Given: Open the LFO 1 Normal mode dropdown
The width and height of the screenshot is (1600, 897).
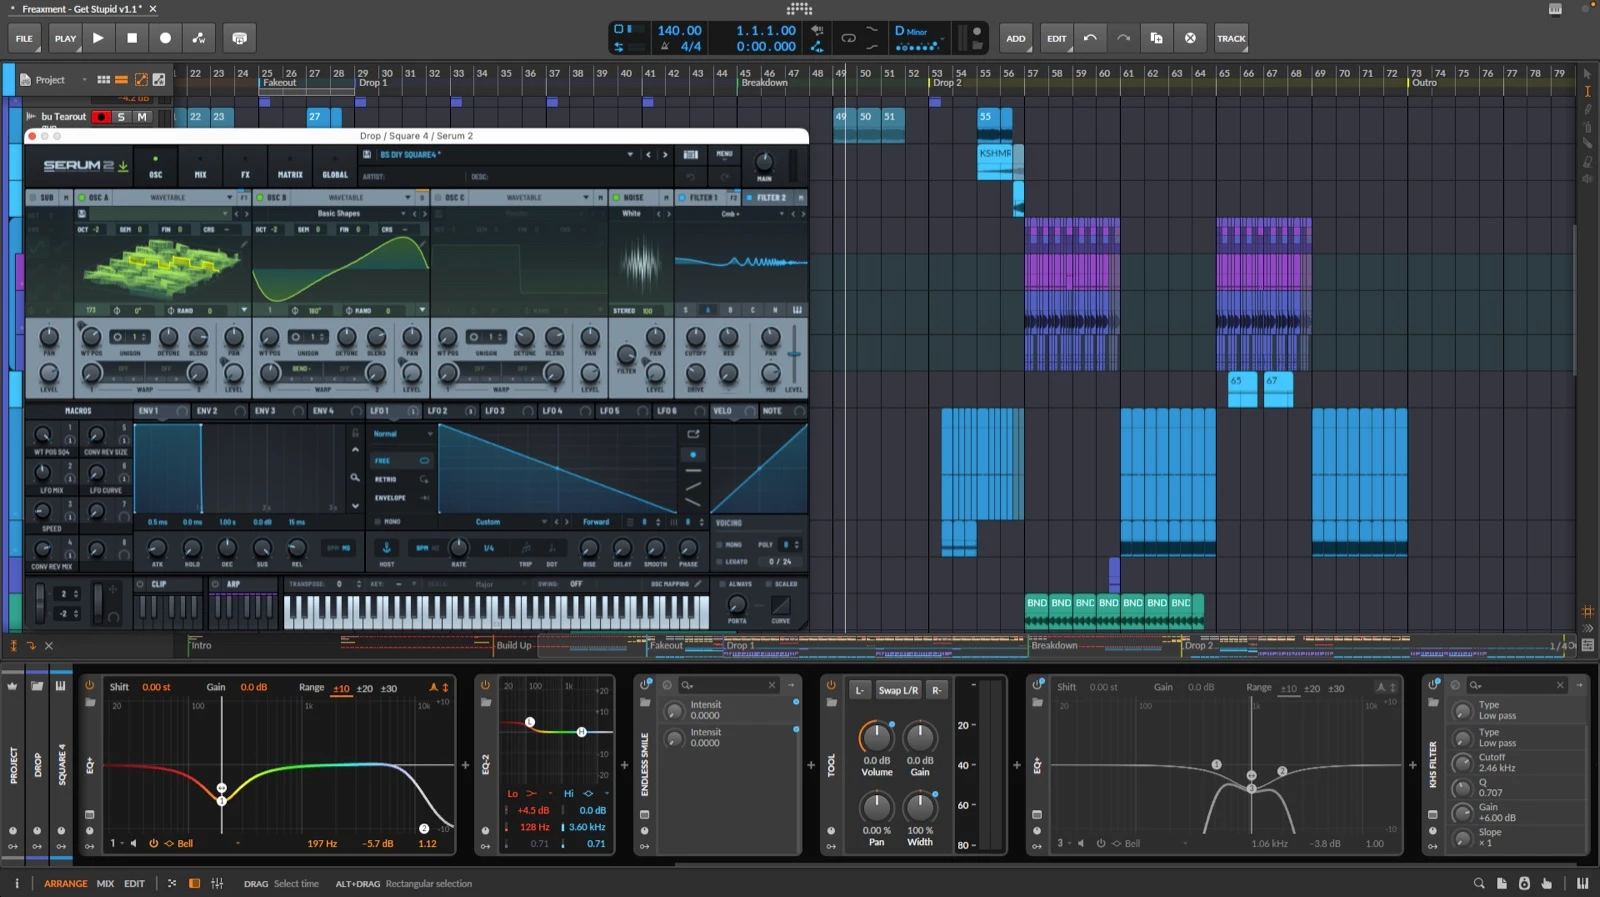Looking at the screenshot, I should pos(403,434).
